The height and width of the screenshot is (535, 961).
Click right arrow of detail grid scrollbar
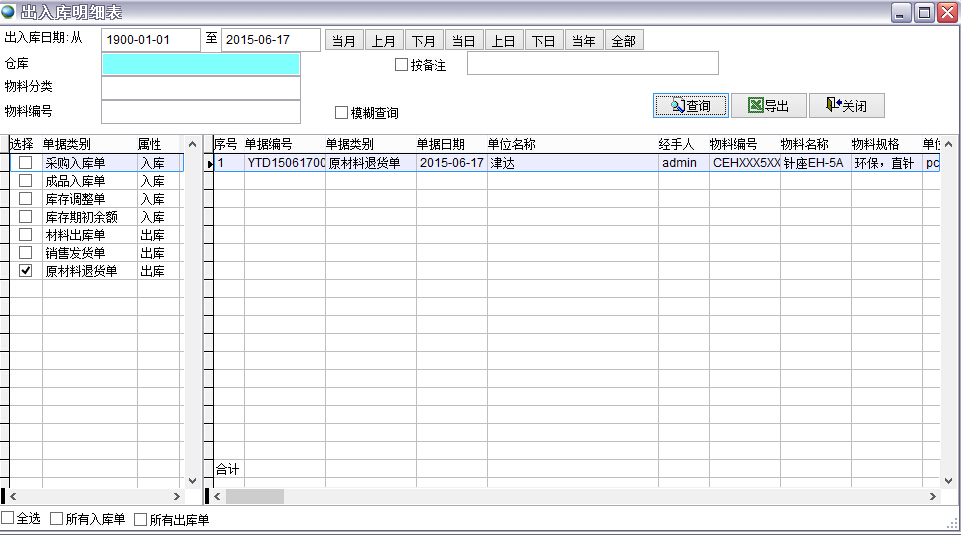pos(934,496)
